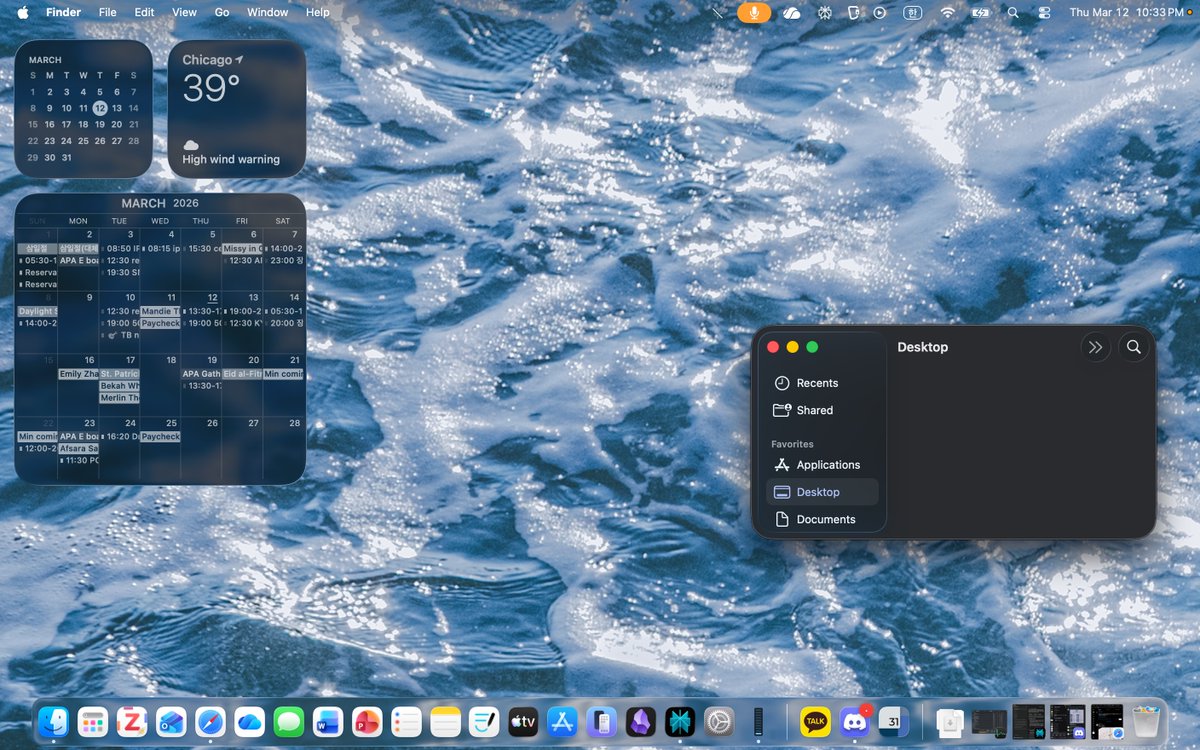The image size is (1200, 750).
Task: Click the play circle menu bar icon
Action: (x=880, y=12)
